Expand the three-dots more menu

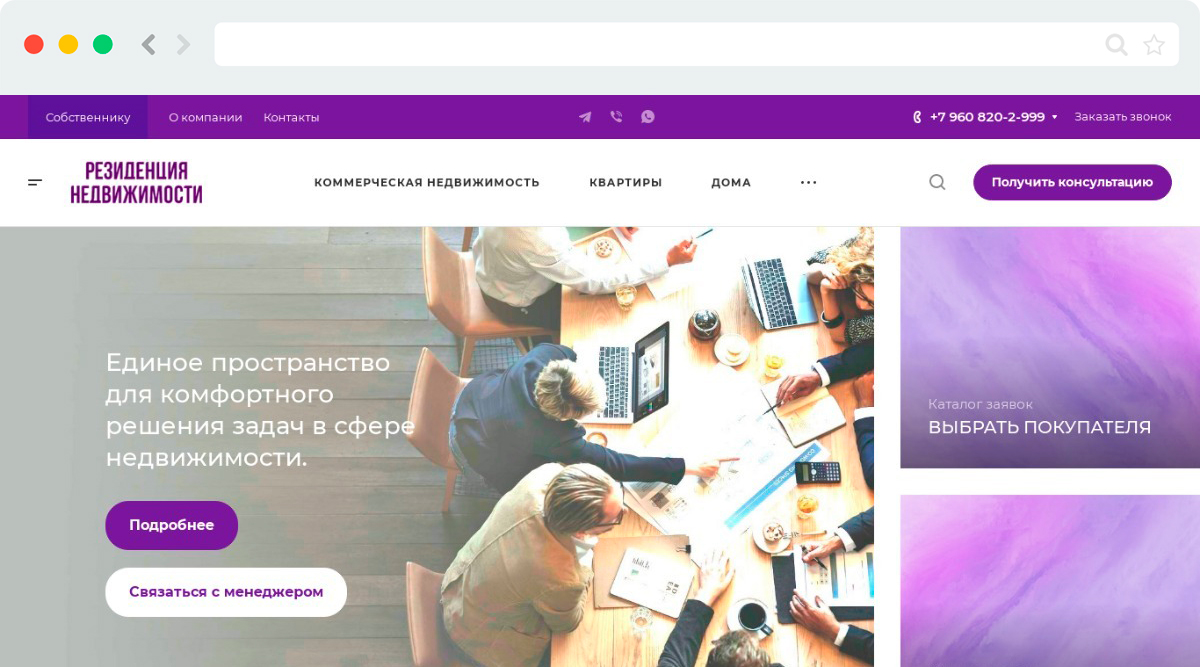pos(808,182)
